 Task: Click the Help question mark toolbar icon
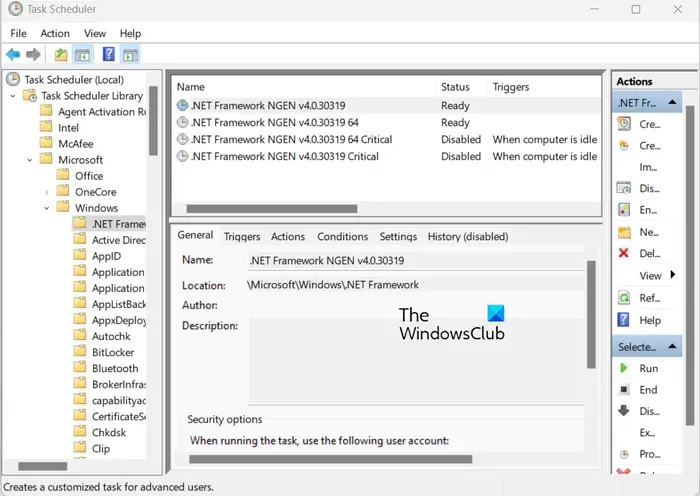coord(108,54)
